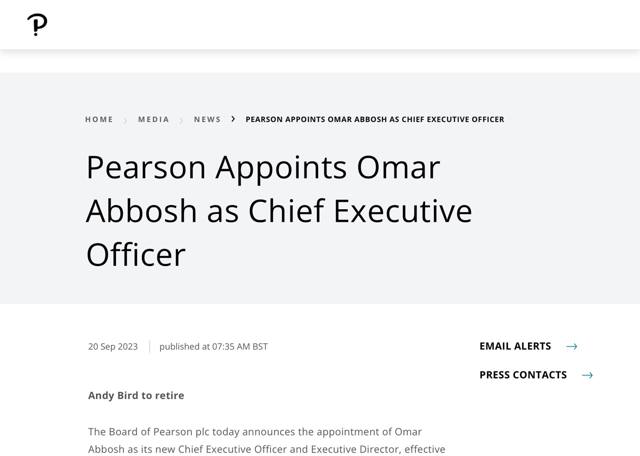Click the bold chevron after NEWS breadcrumb
Image resolution: width=640 pixels, height=456 pixels.
pos(233,119)
